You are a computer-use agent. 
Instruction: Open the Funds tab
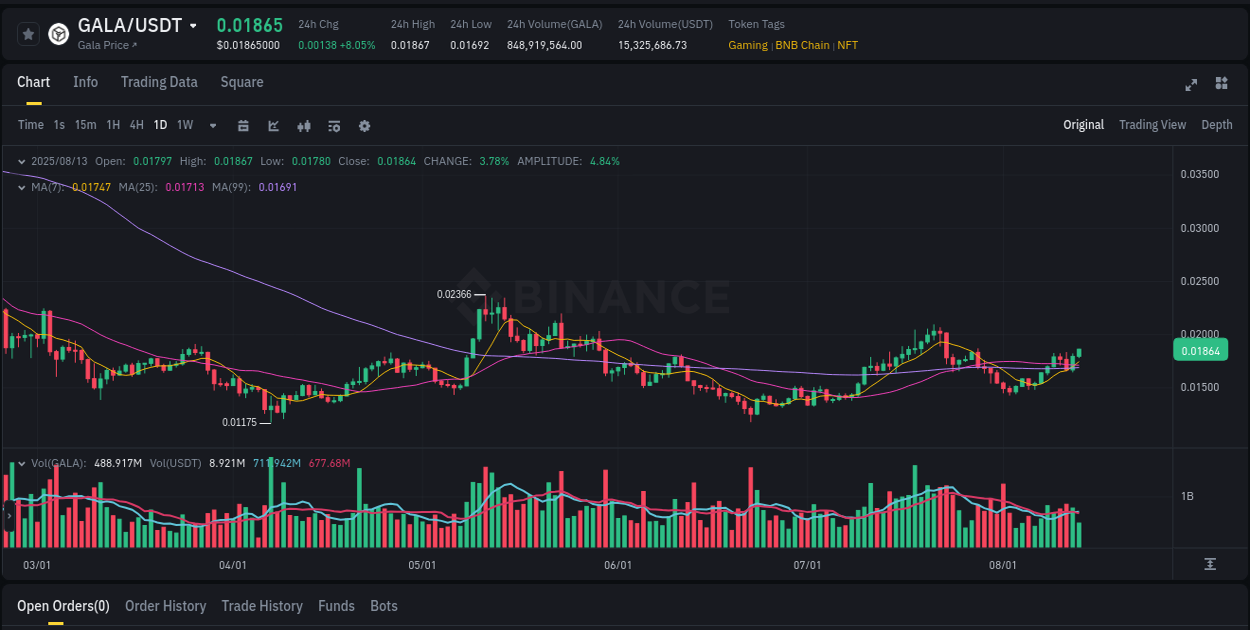[336, 606]
